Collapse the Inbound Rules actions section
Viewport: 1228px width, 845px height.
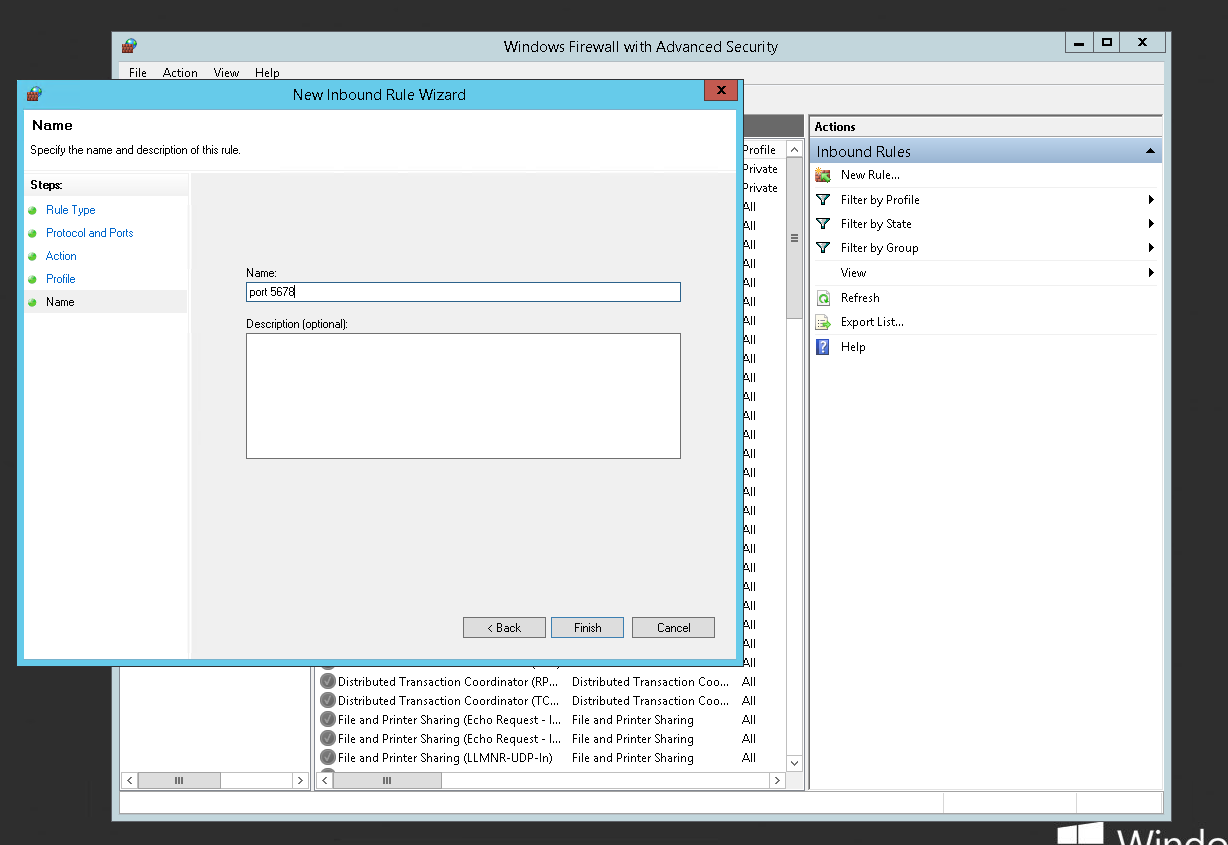click(x=1150, y=152)
